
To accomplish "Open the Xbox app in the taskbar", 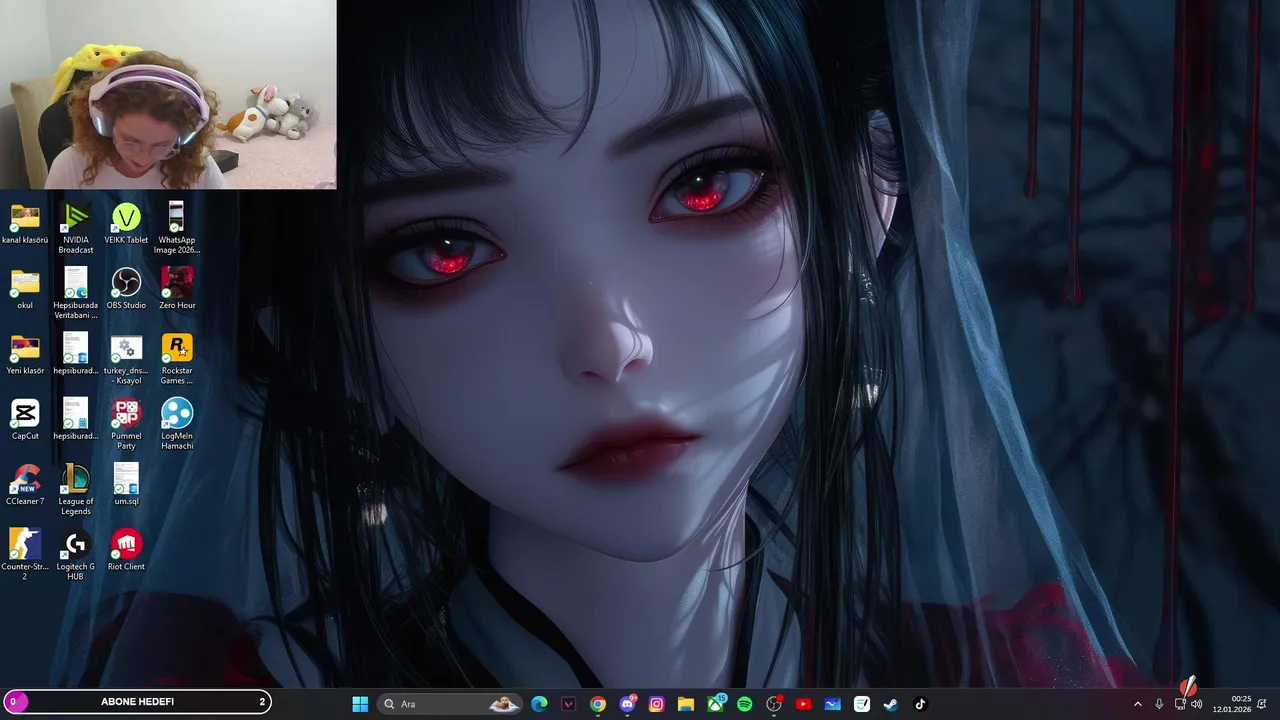I will click(715, 704).
